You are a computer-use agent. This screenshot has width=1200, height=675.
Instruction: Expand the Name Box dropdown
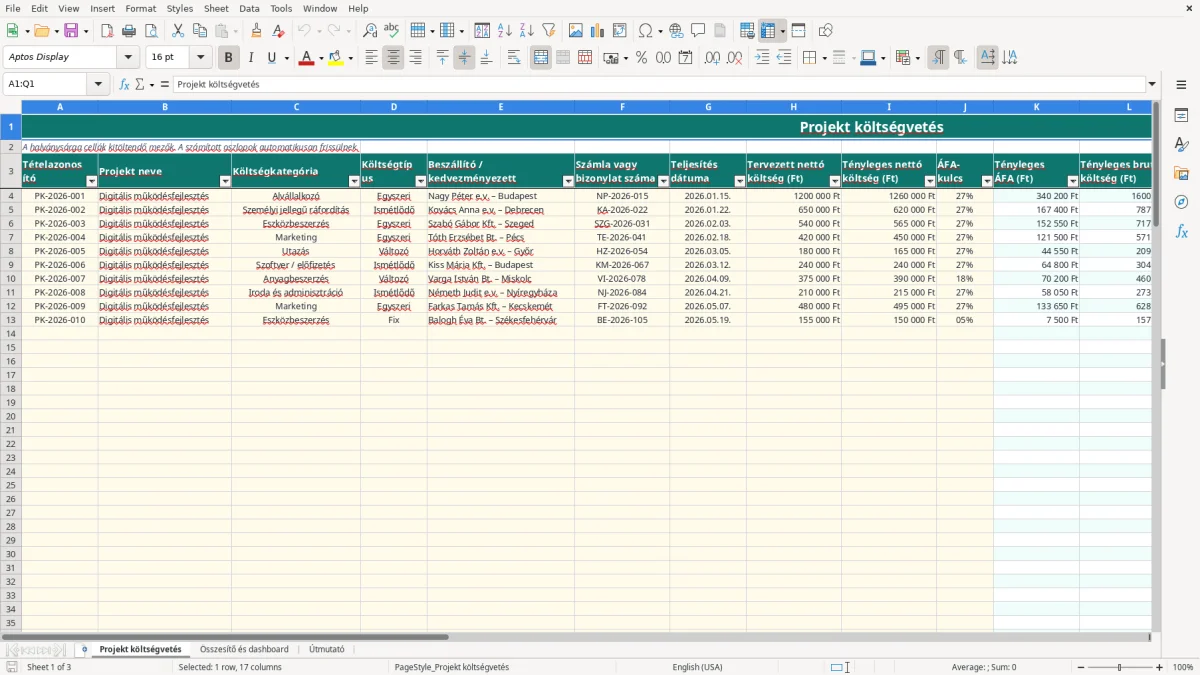[x=99, y=84]
